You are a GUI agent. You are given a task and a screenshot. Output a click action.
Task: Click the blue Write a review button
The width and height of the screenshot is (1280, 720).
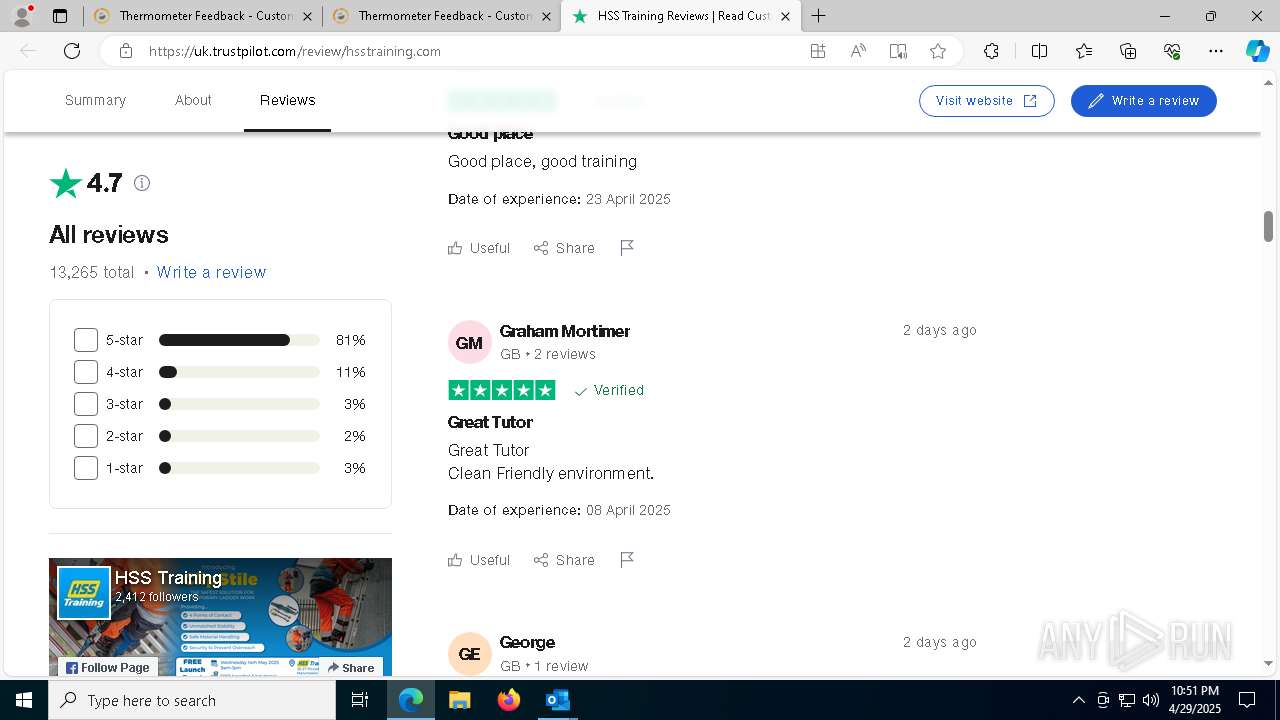click(1143, 101)
